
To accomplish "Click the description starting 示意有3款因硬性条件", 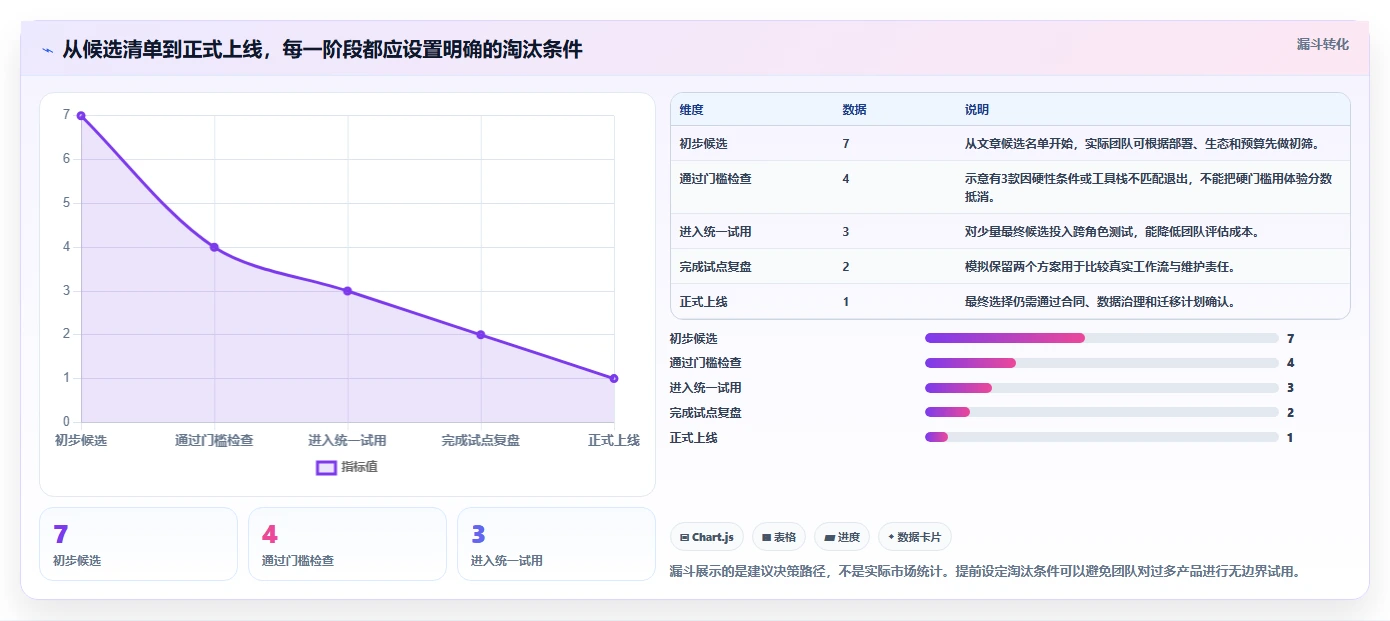I will click(1148, 188).
